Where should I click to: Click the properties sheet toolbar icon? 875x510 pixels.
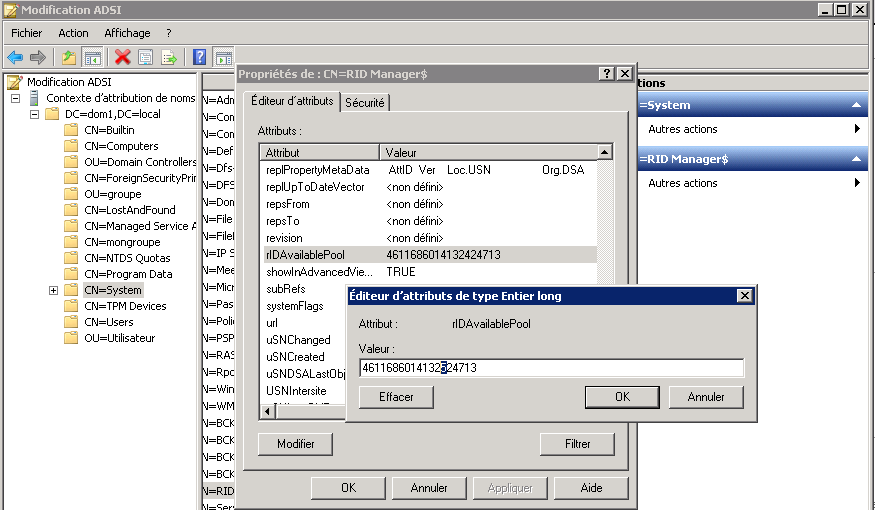[145, 57]
